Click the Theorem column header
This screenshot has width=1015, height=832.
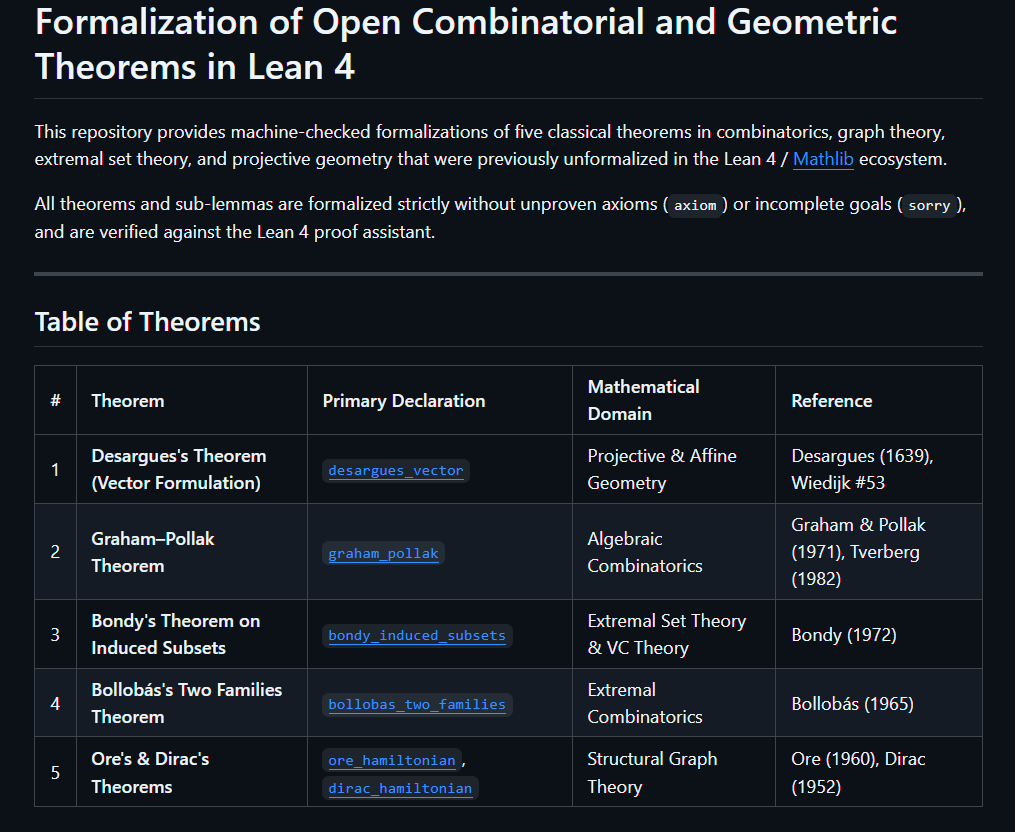coord(192,401)
